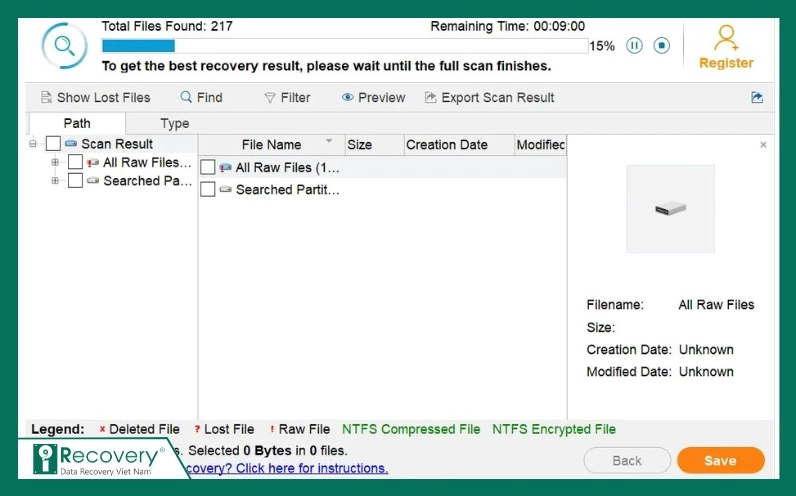Click the share/export icon at toolbar right
796x496 pixels.
point(757,97)
